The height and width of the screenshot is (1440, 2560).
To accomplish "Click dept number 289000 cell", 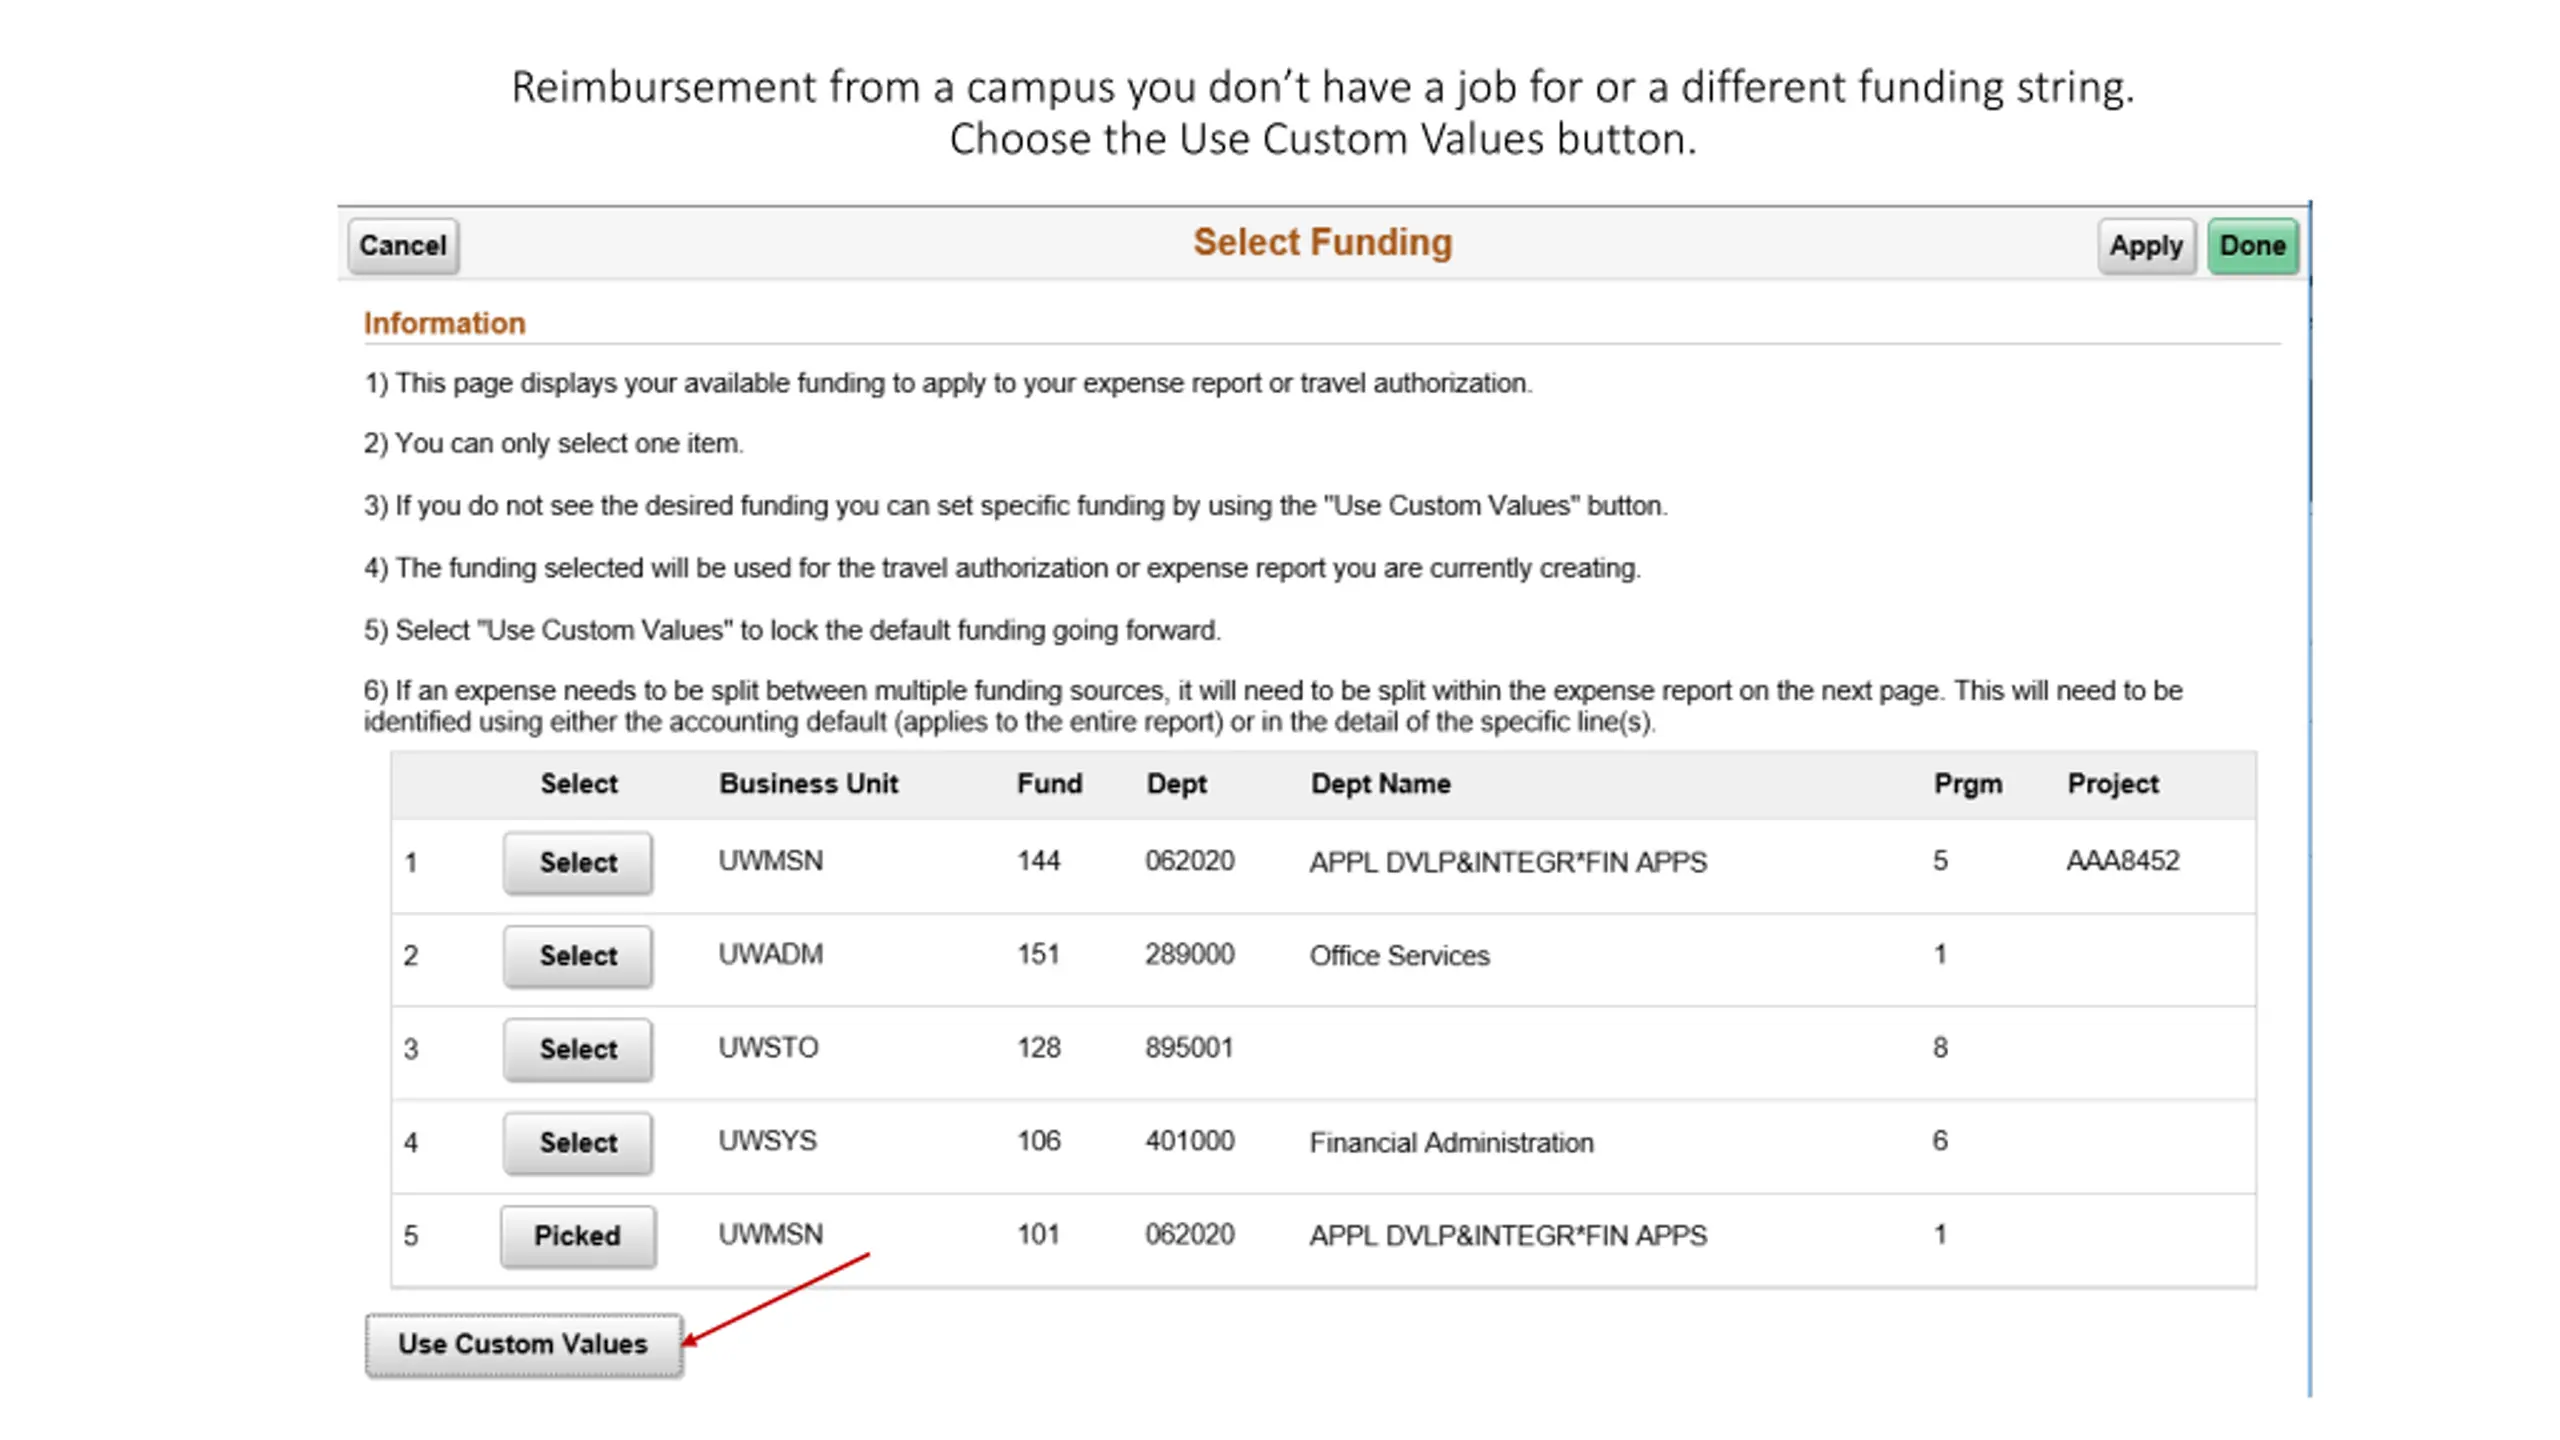I will [1189, 954].
